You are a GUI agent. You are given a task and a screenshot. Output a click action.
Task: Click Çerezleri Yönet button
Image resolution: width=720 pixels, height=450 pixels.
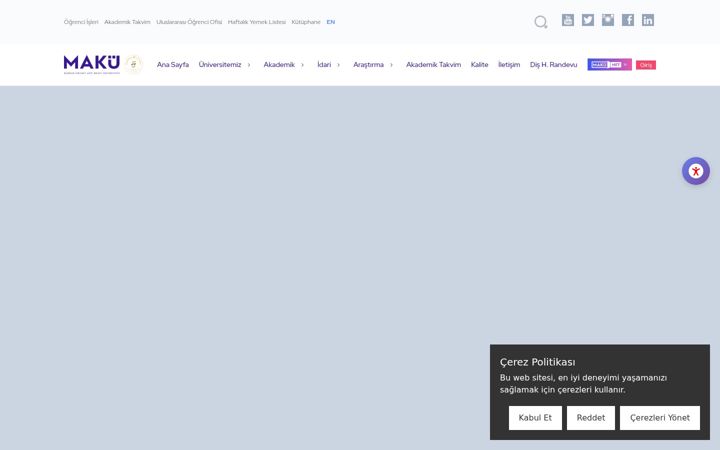point(660,418)
